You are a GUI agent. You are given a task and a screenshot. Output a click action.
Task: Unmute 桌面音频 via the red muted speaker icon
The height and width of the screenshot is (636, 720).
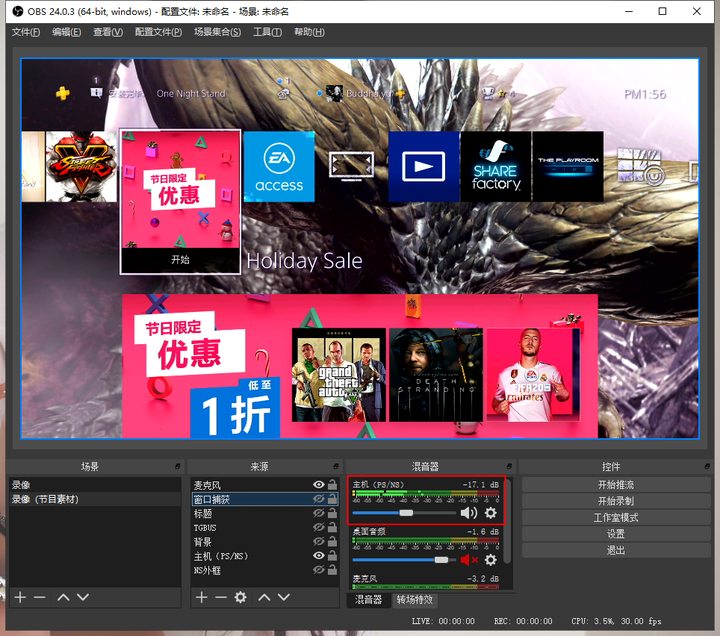coord(469,560)
